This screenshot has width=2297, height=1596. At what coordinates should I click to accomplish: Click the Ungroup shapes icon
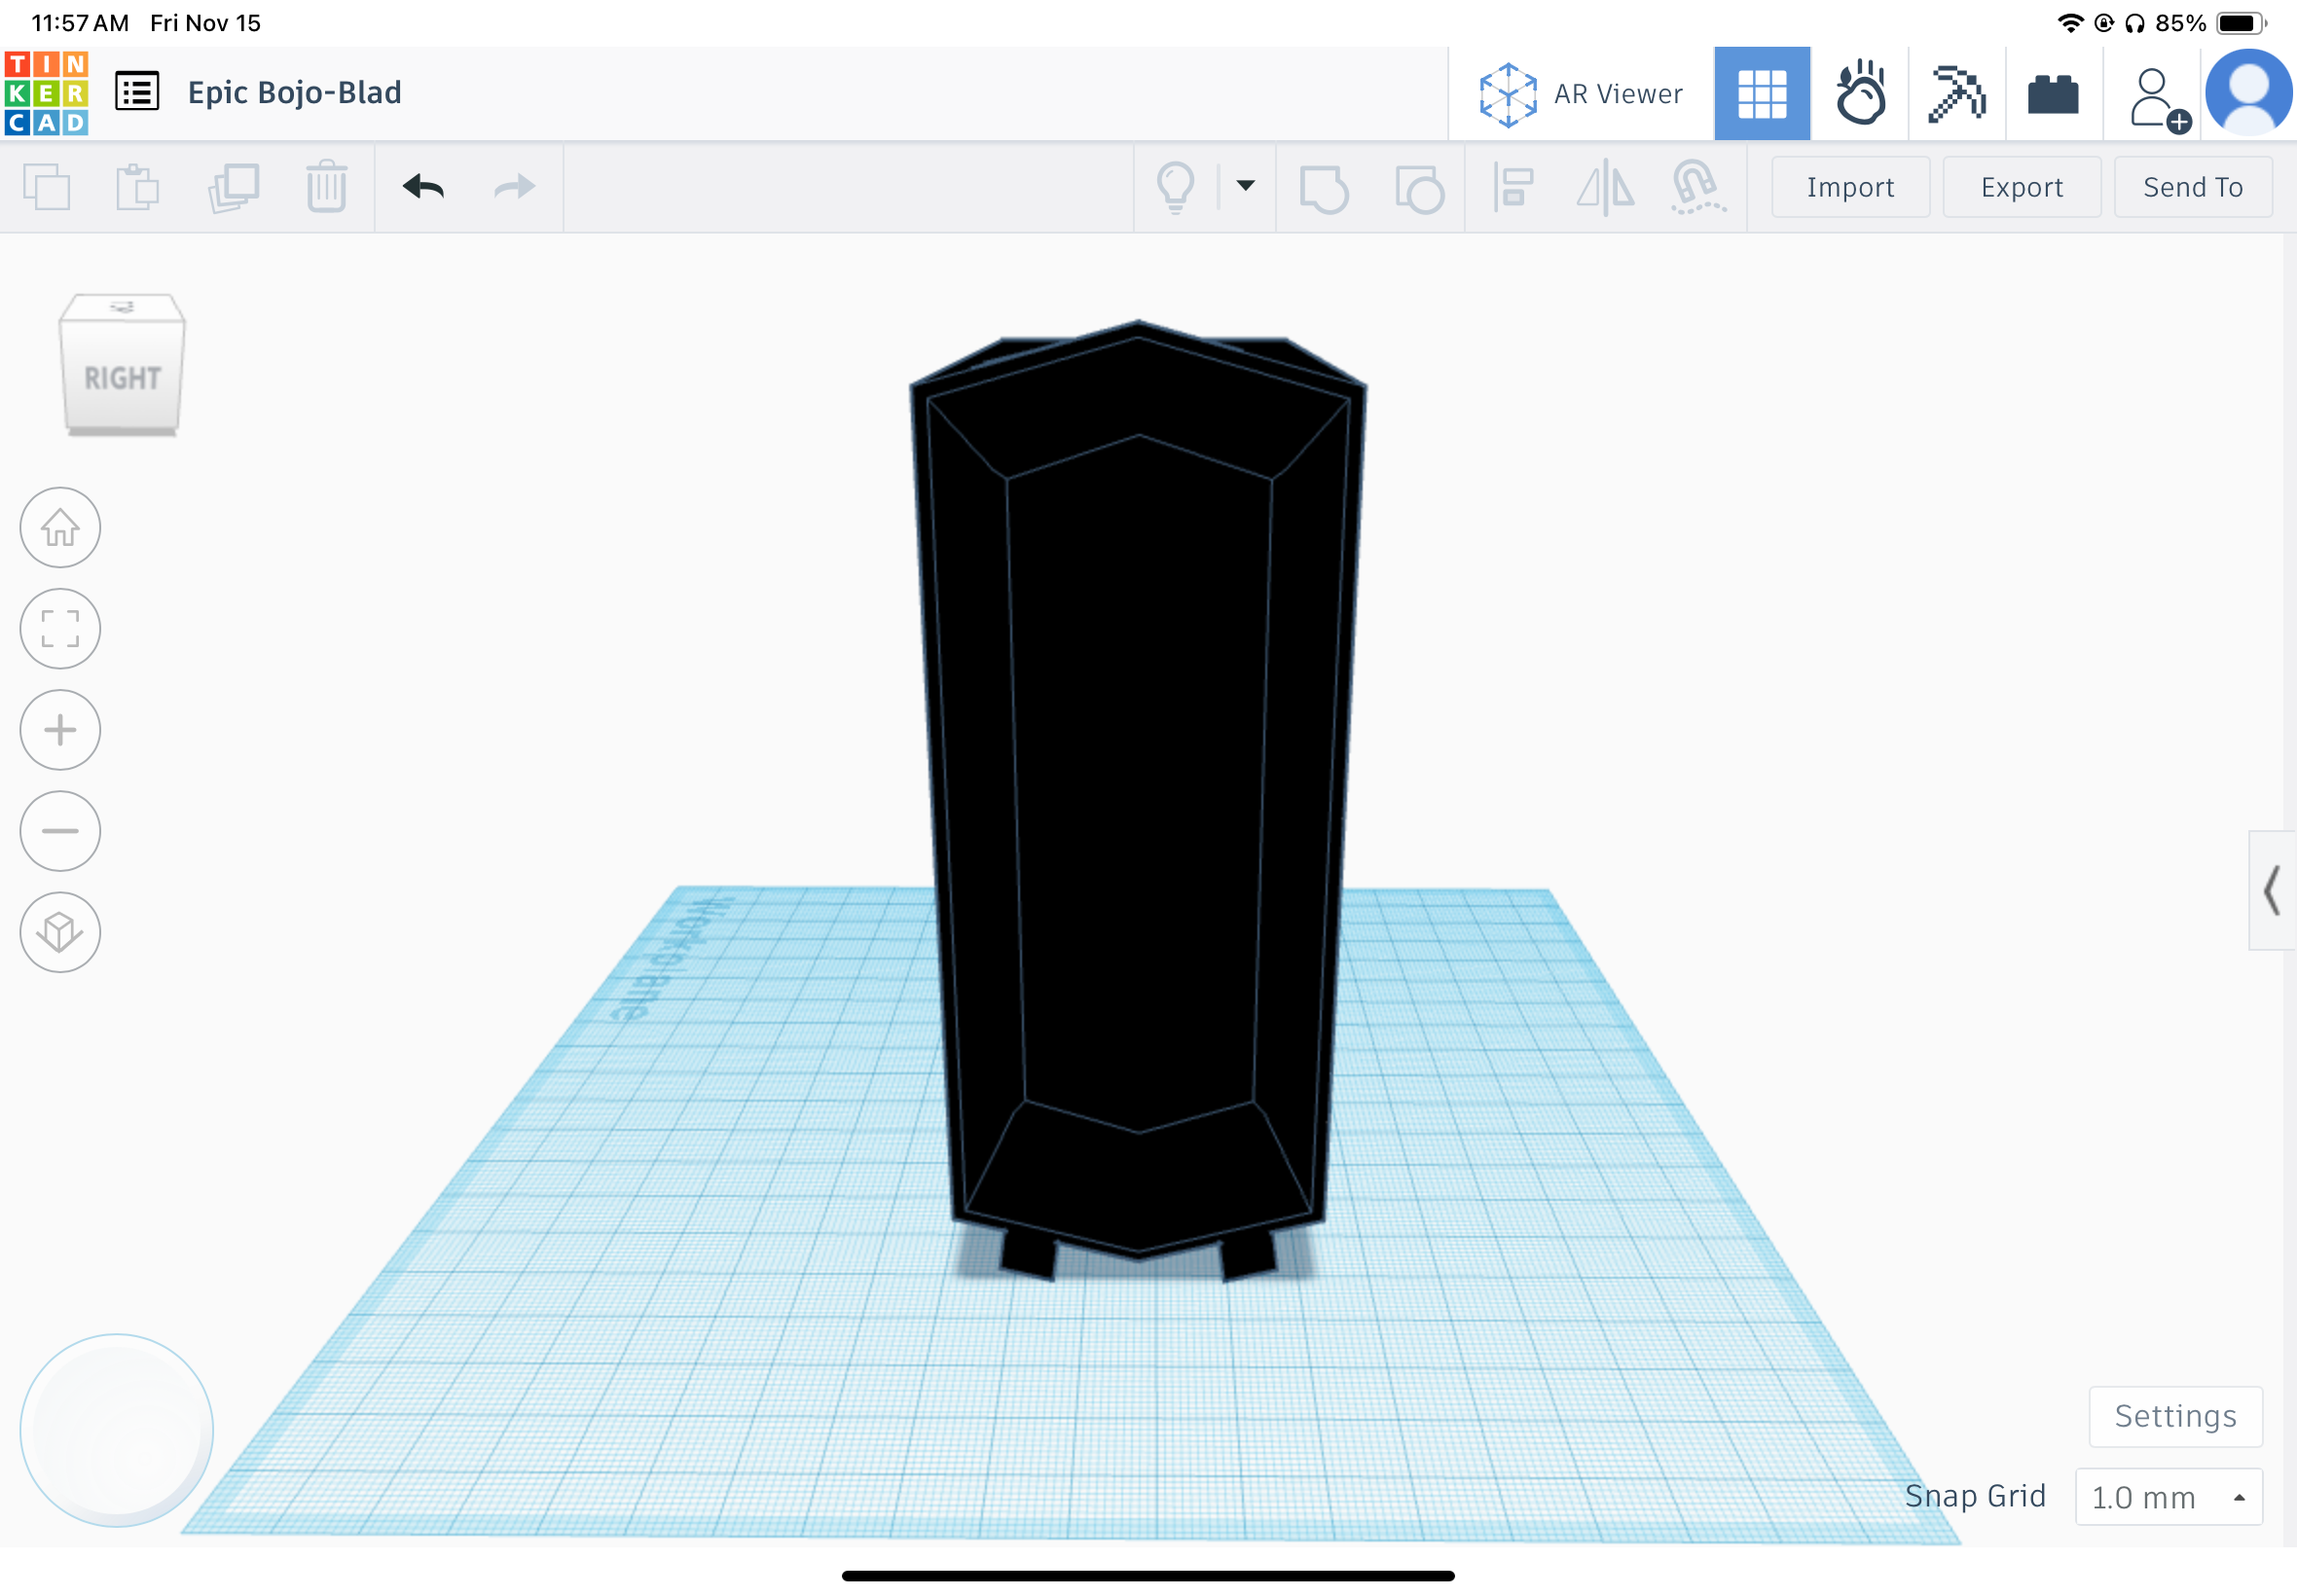(1419, 188)
